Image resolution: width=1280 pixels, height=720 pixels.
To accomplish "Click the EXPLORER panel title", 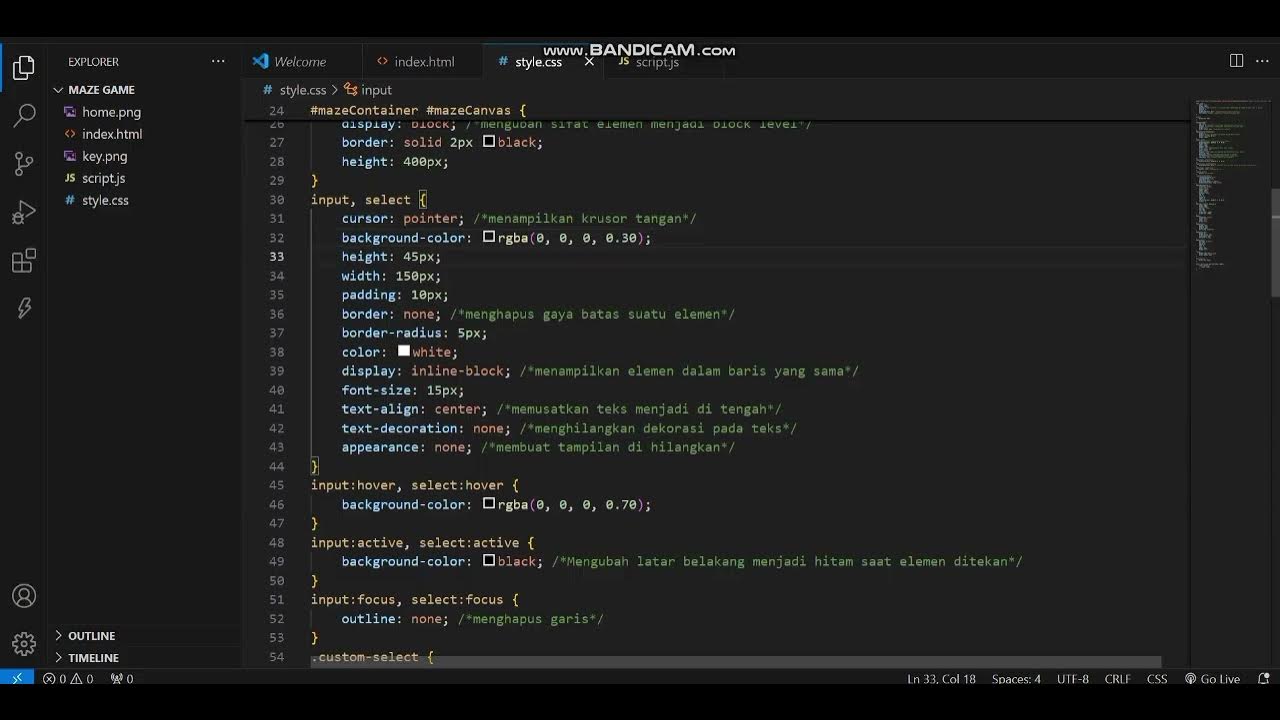I will [x=93, y=62].
